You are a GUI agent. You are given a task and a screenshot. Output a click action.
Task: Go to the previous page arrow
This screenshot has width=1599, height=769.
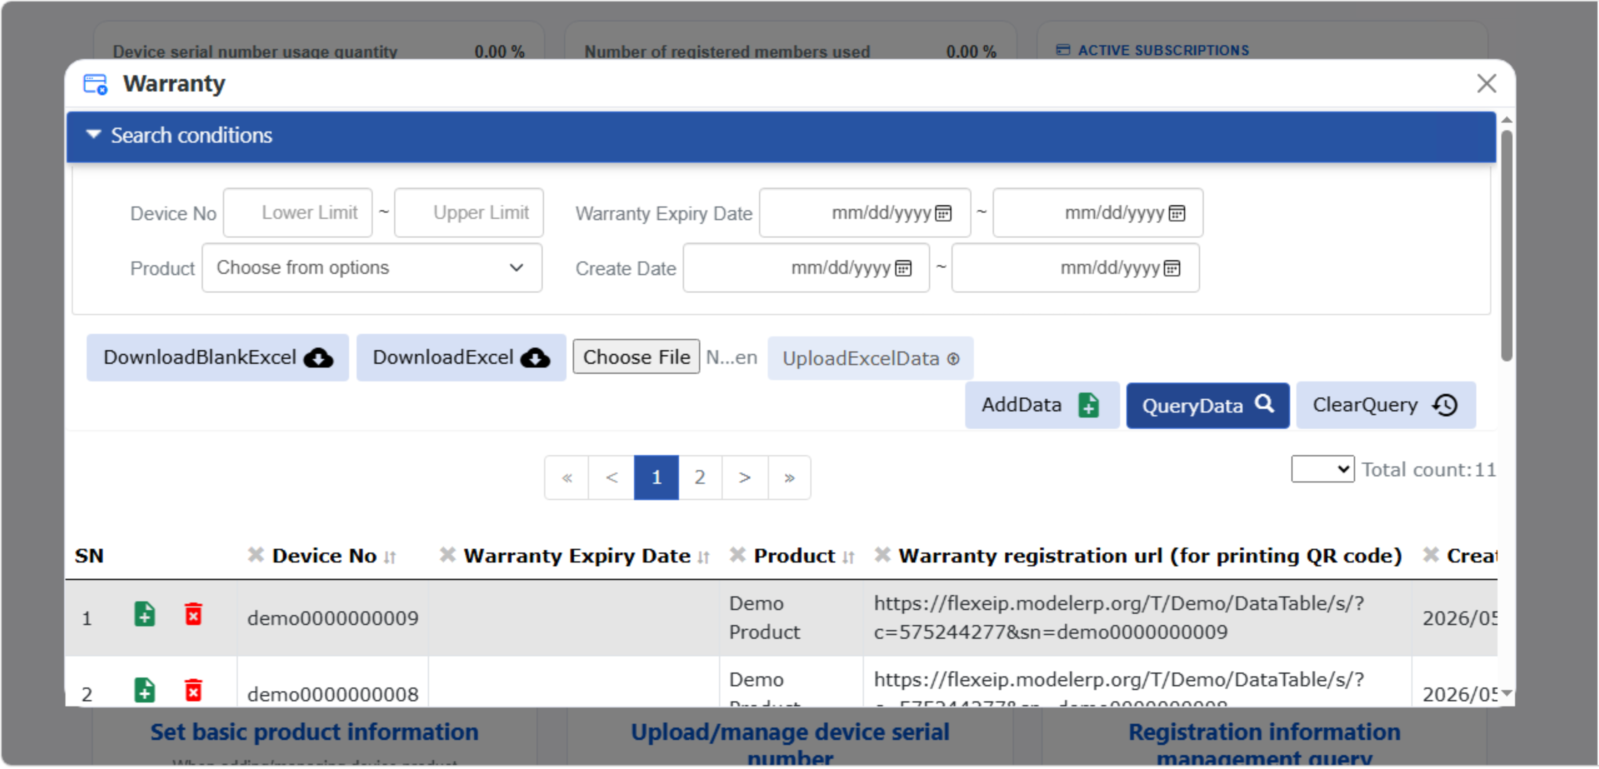coord(612,478)
